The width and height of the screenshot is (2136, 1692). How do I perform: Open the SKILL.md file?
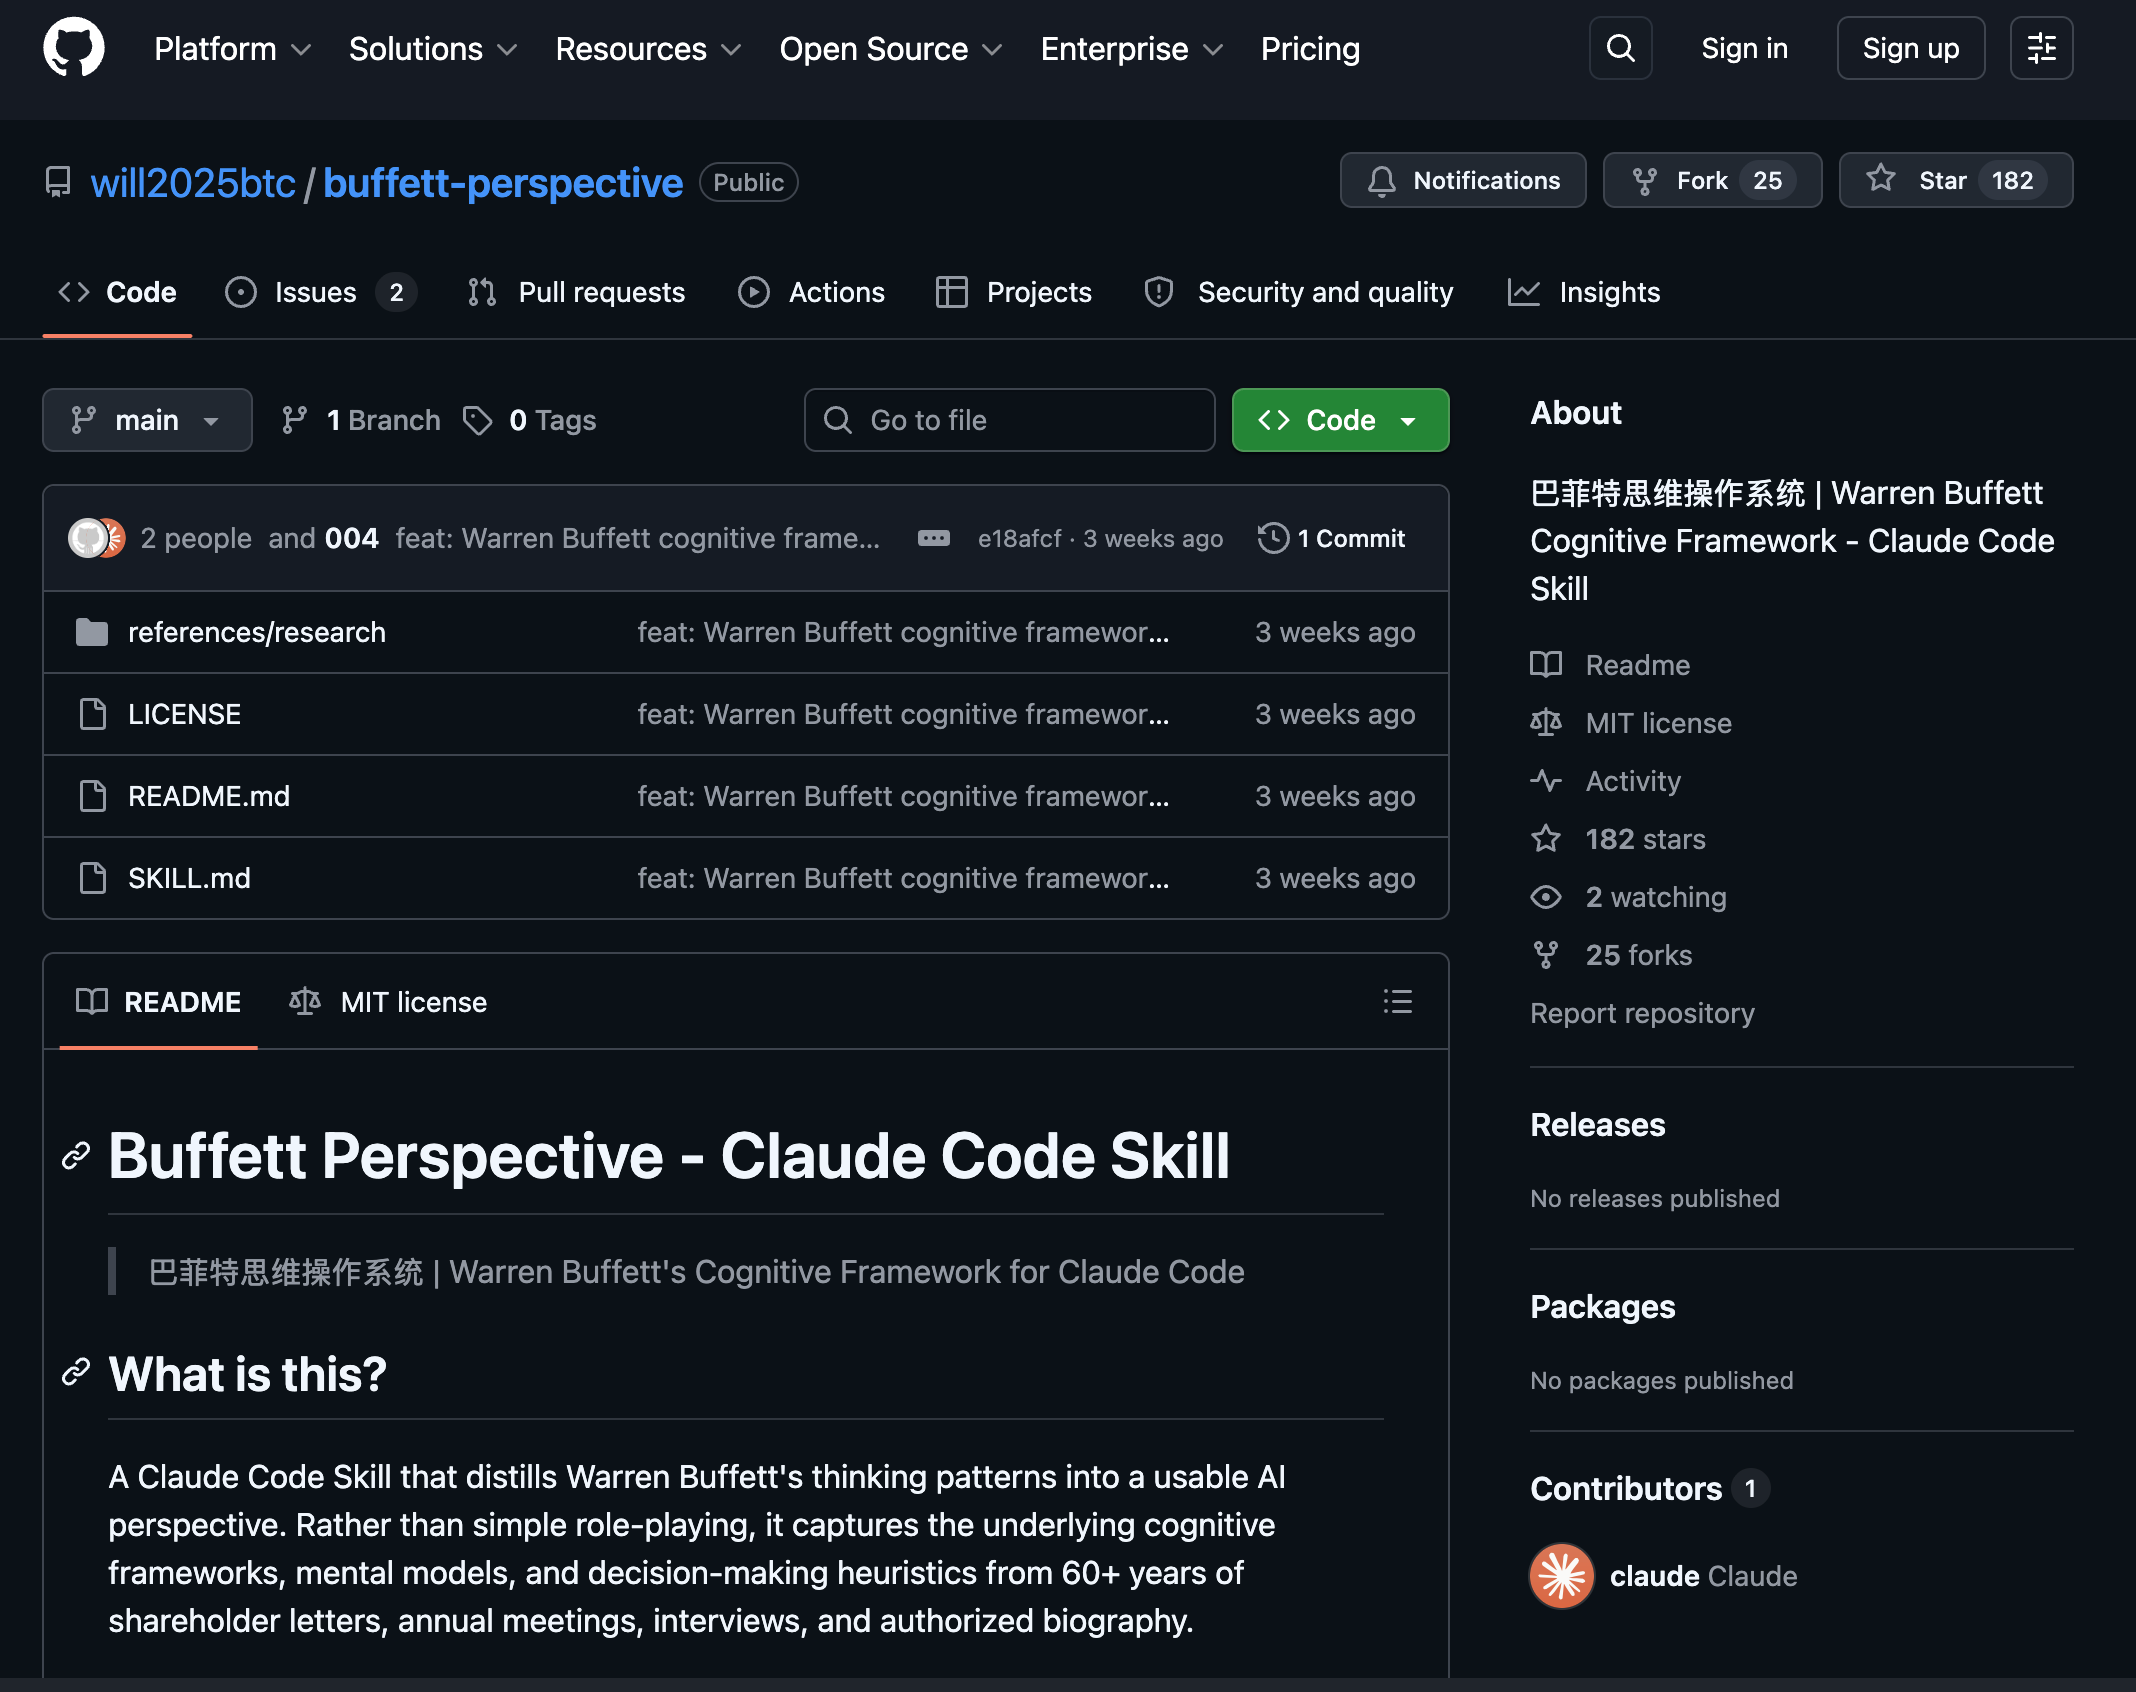[189, 878]
